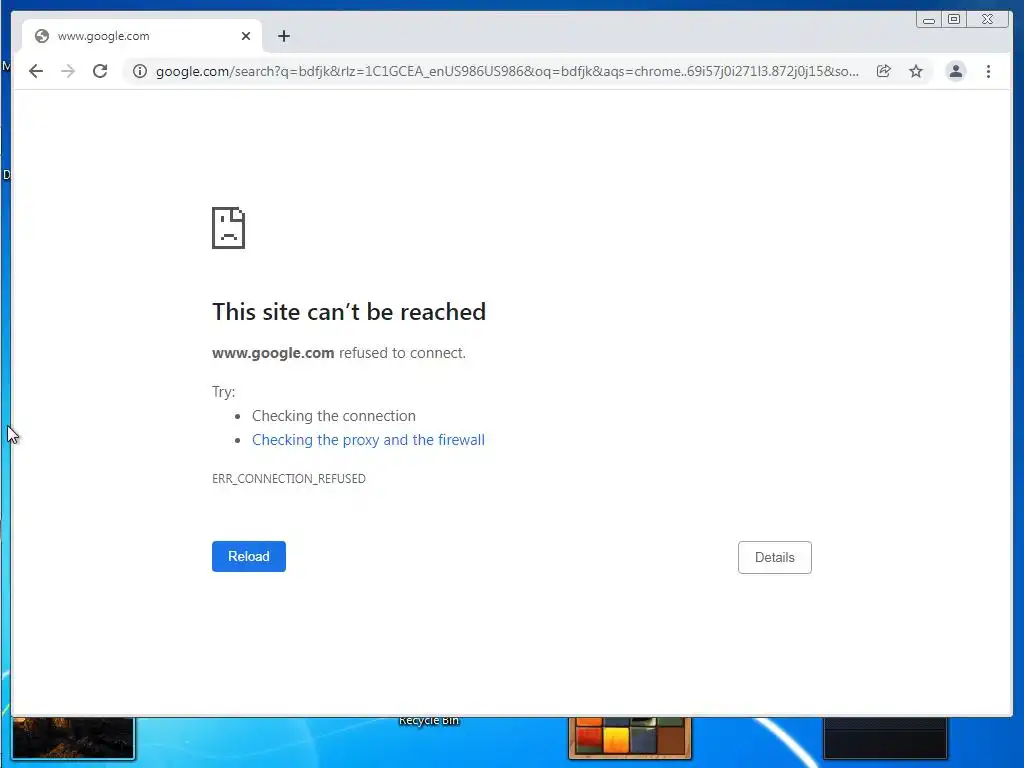Click the dark landscape desktop thumbnail
Image resolution: width=1024 pixels, height=768 pixels.
point(73,739)
